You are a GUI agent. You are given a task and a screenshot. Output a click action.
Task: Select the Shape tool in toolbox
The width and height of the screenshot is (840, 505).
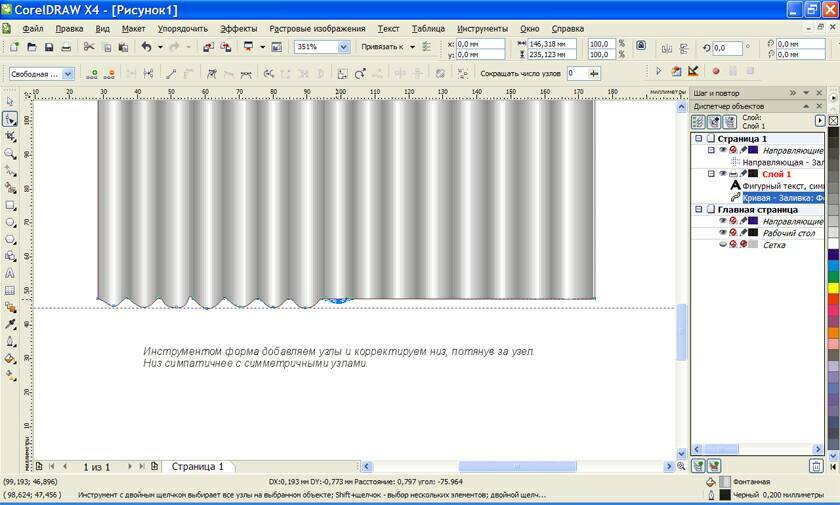coord(10,119)
